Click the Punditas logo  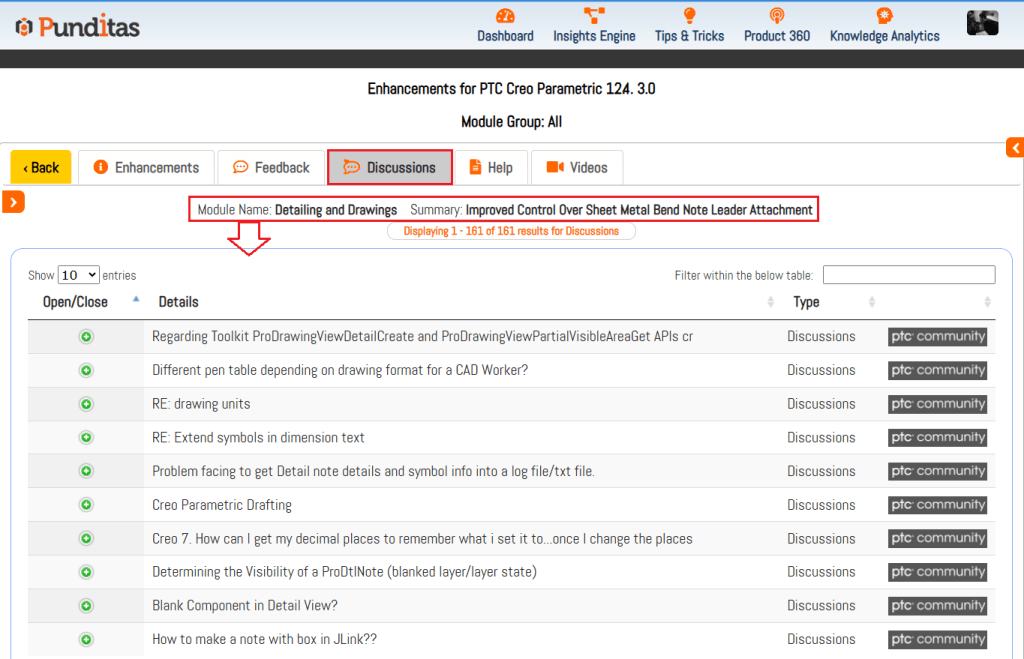78,26
